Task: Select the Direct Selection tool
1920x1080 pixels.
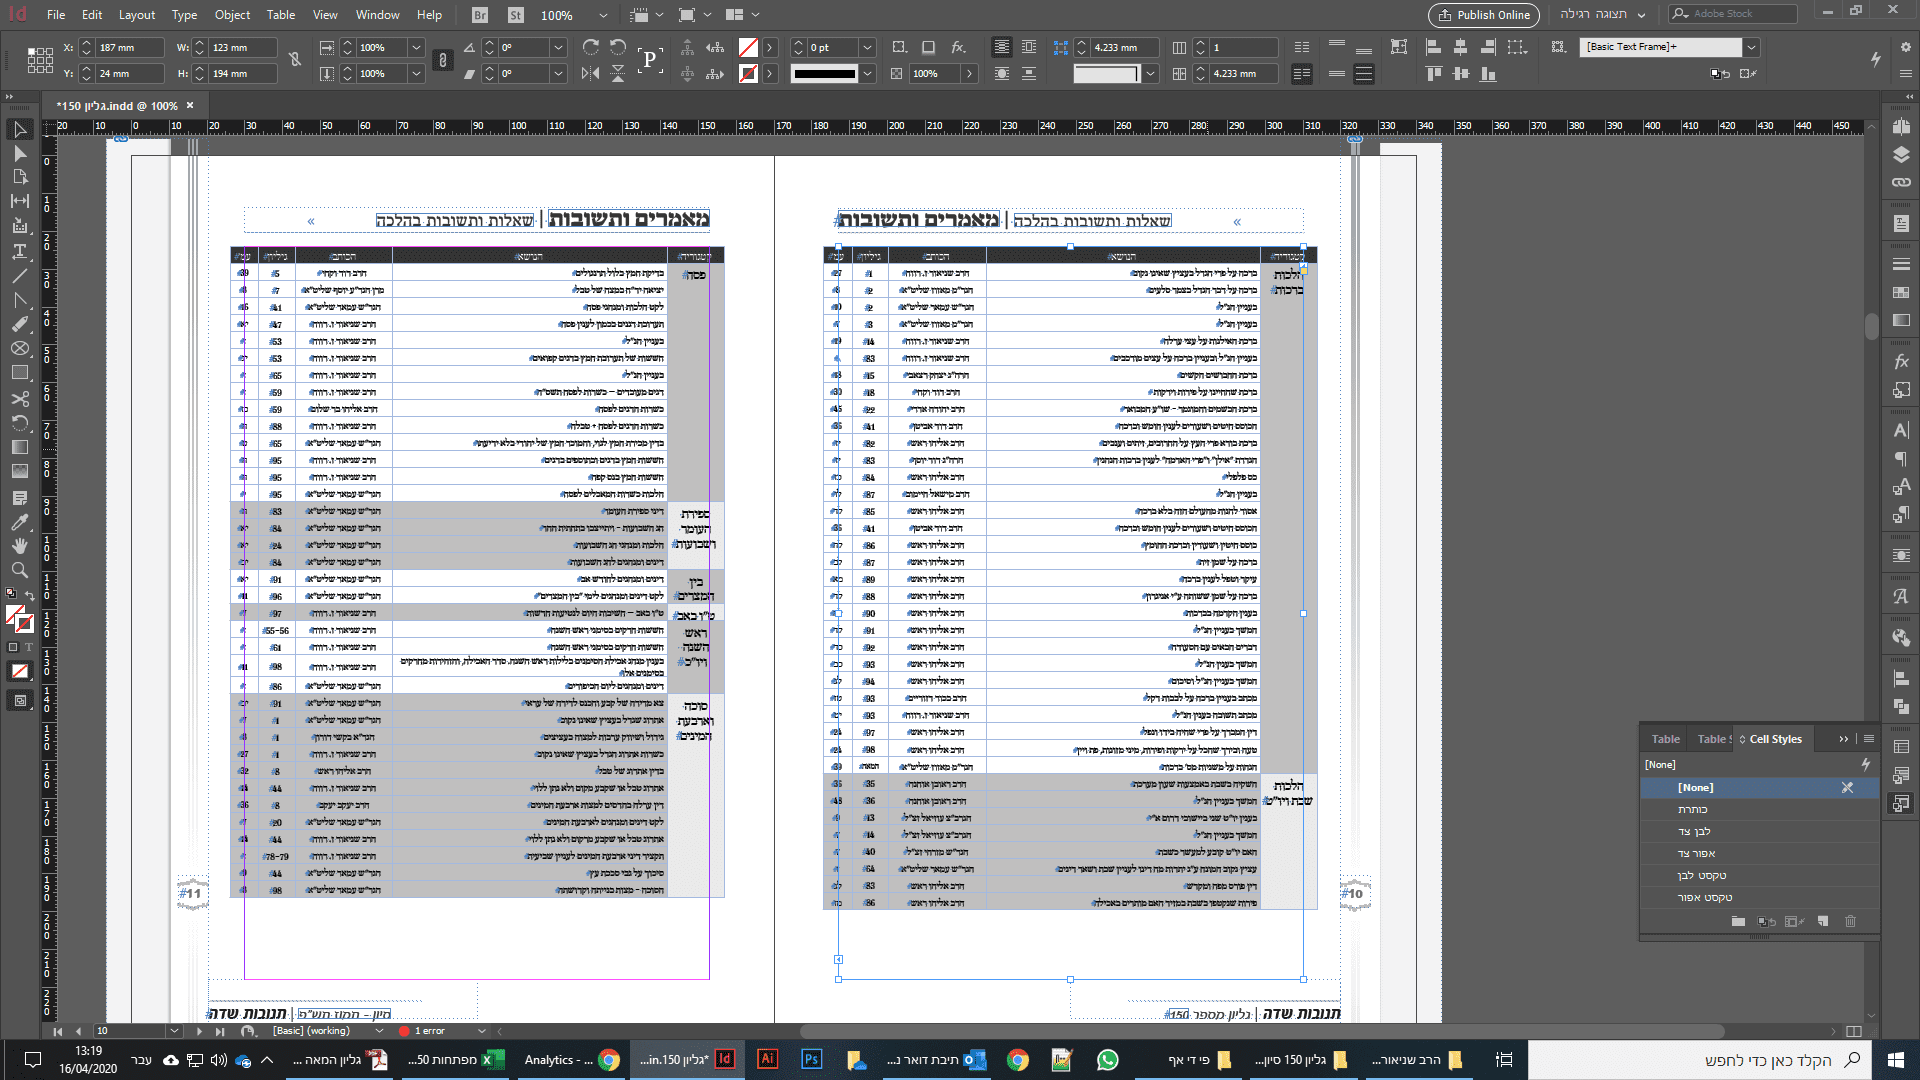Action: 19,153
